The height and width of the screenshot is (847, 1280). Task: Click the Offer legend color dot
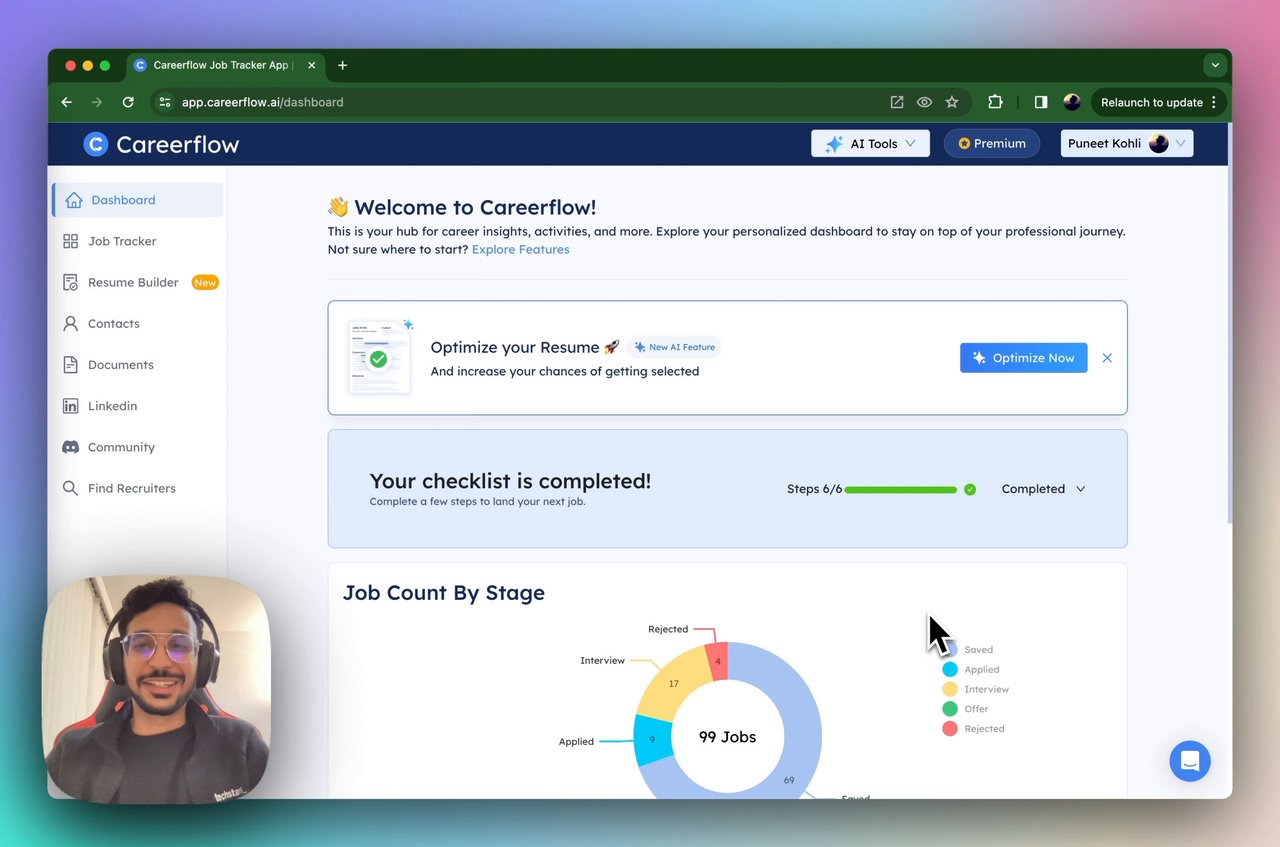coord(950,709)
